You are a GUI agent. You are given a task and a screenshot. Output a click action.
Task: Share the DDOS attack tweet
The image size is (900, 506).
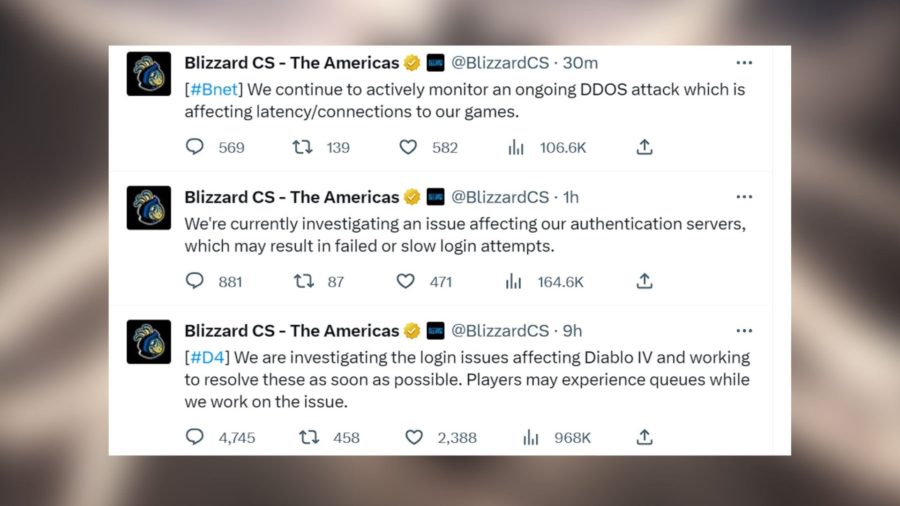pyautogui.click(x=645, y=147)
